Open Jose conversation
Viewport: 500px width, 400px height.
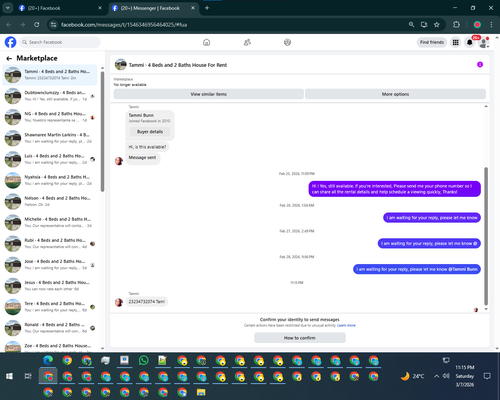click(50, 264)
